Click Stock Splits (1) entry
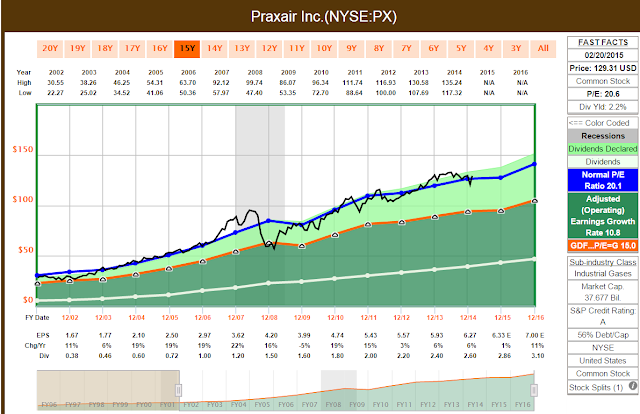This screenshot has width=640, height=414. (x=596, y=387)
